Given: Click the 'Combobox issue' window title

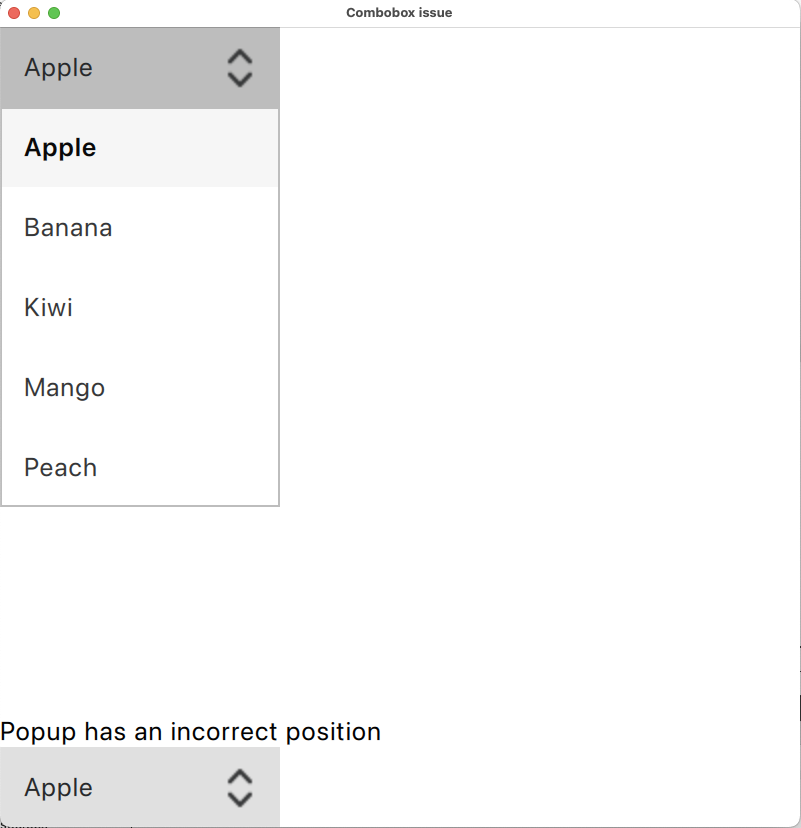Looking at the screenshot, I should (399, 13).
